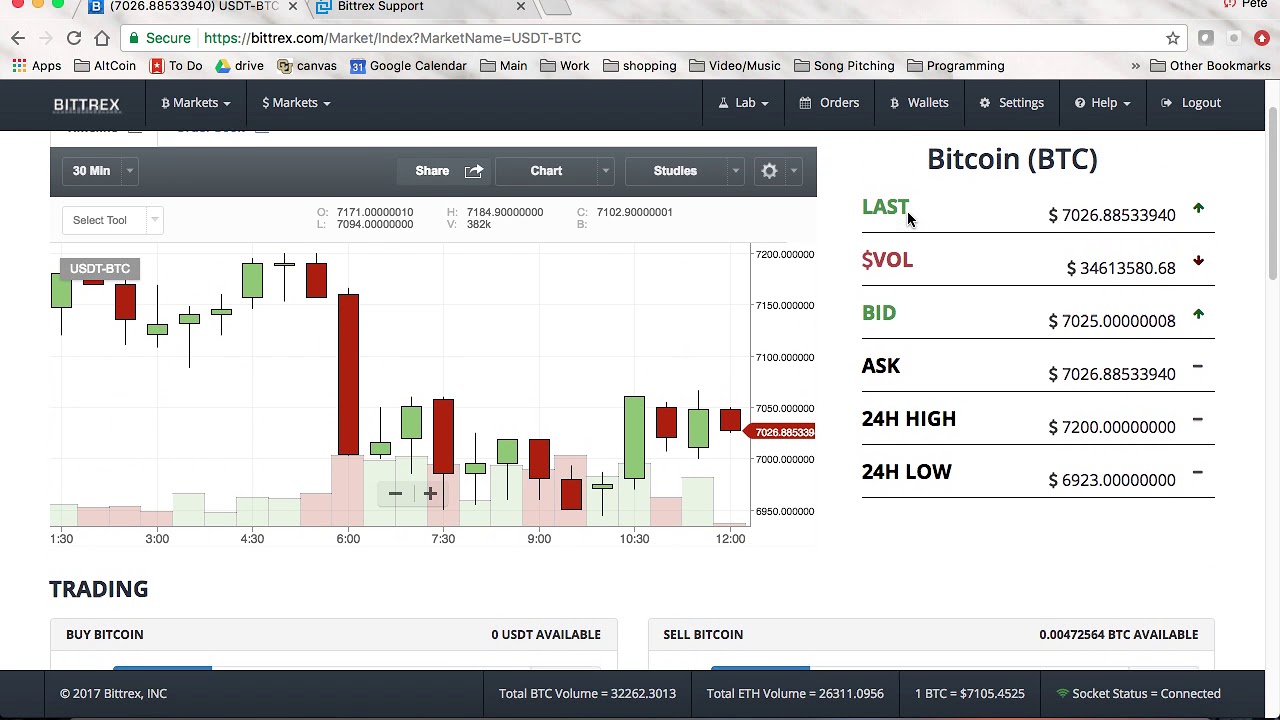Image resolution: width=1280 pixels, height=720 pixels.
Task: Open the To Do bookmark
Action: (x=176, y=66)
